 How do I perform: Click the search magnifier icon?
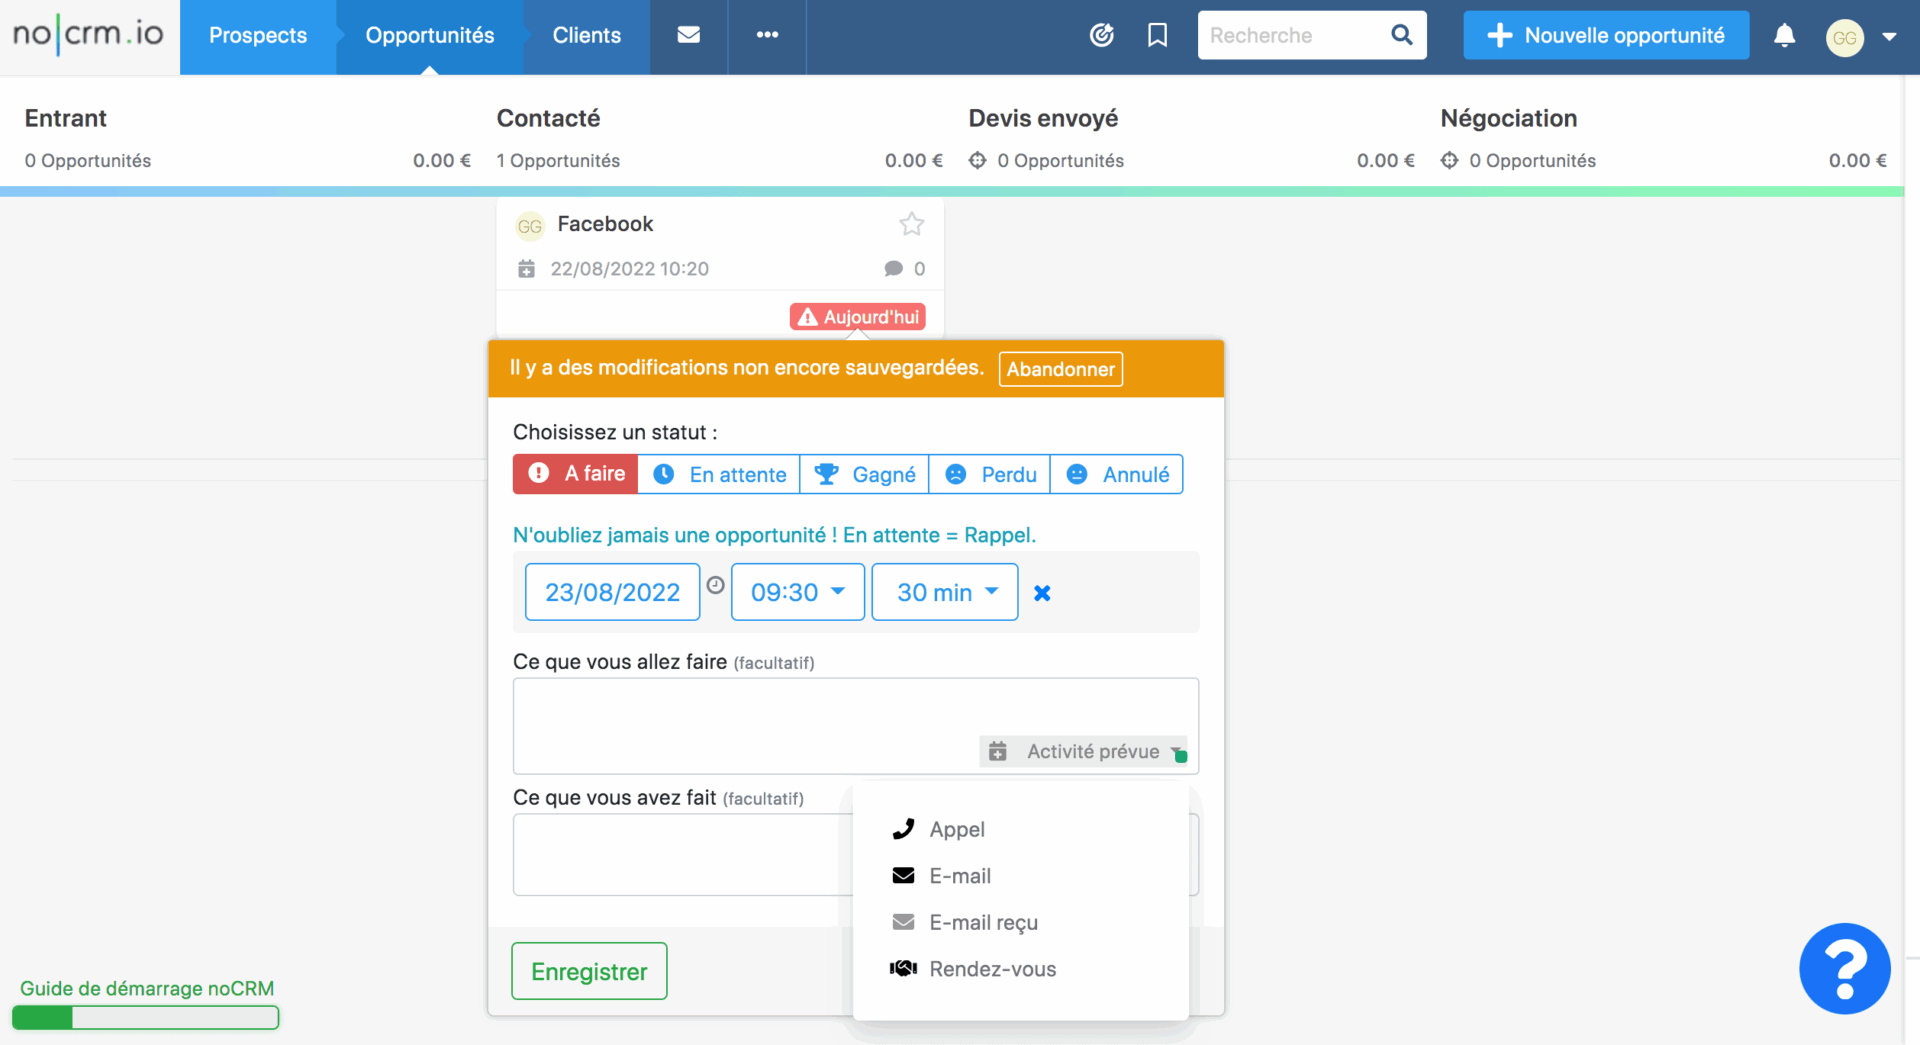[x=1402, y=36]
